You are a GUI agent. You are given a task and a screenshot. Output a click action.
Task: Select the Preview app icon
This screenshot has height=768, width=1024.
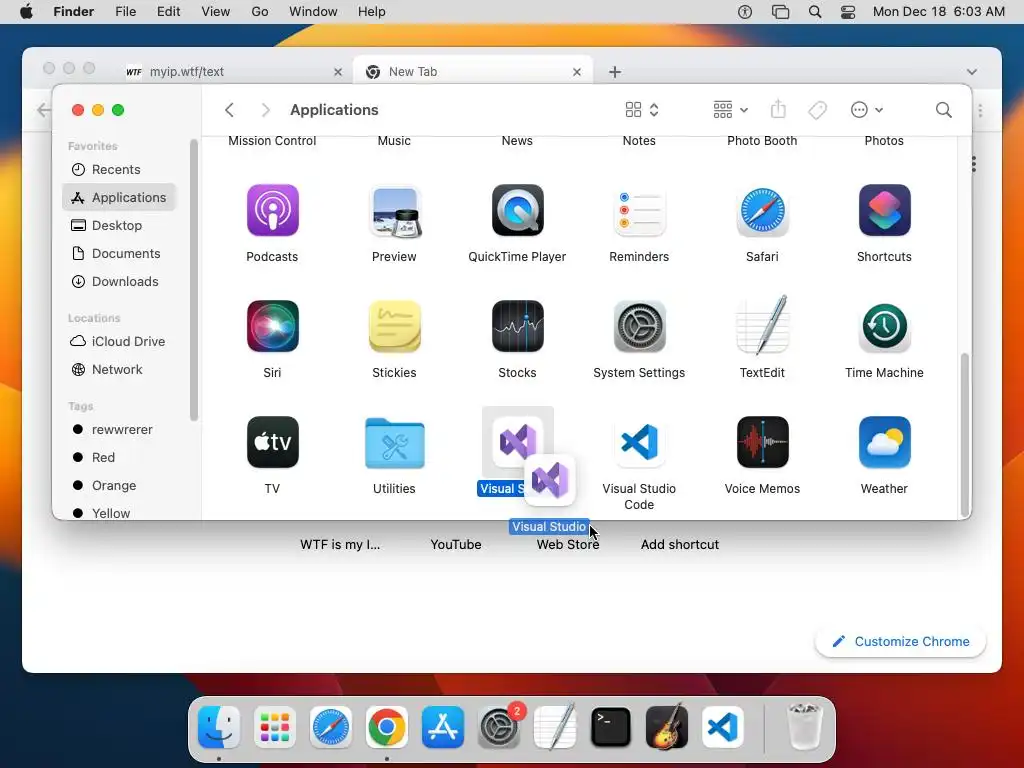pyautogui.click(x=394, y=210)
